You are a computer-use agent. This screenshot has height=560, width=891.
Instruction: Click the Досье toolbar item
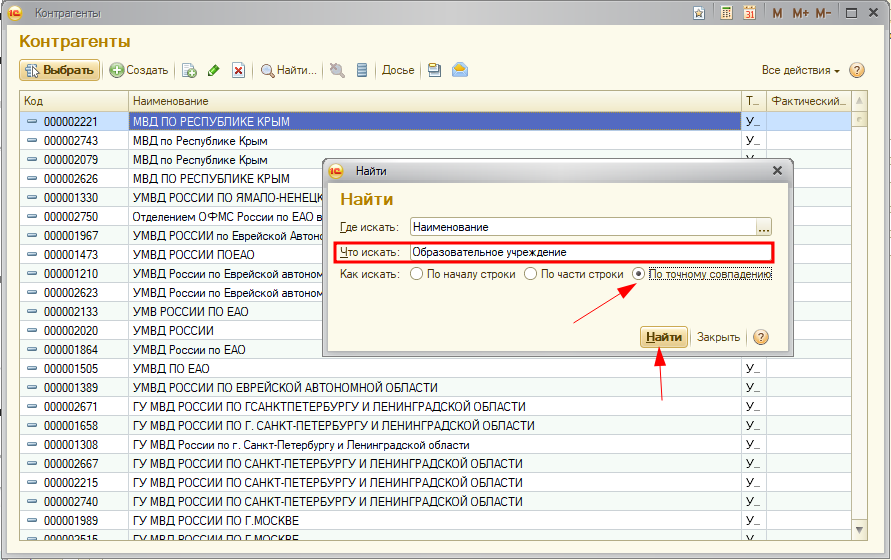pyautogui.click(x=398, y=70)
